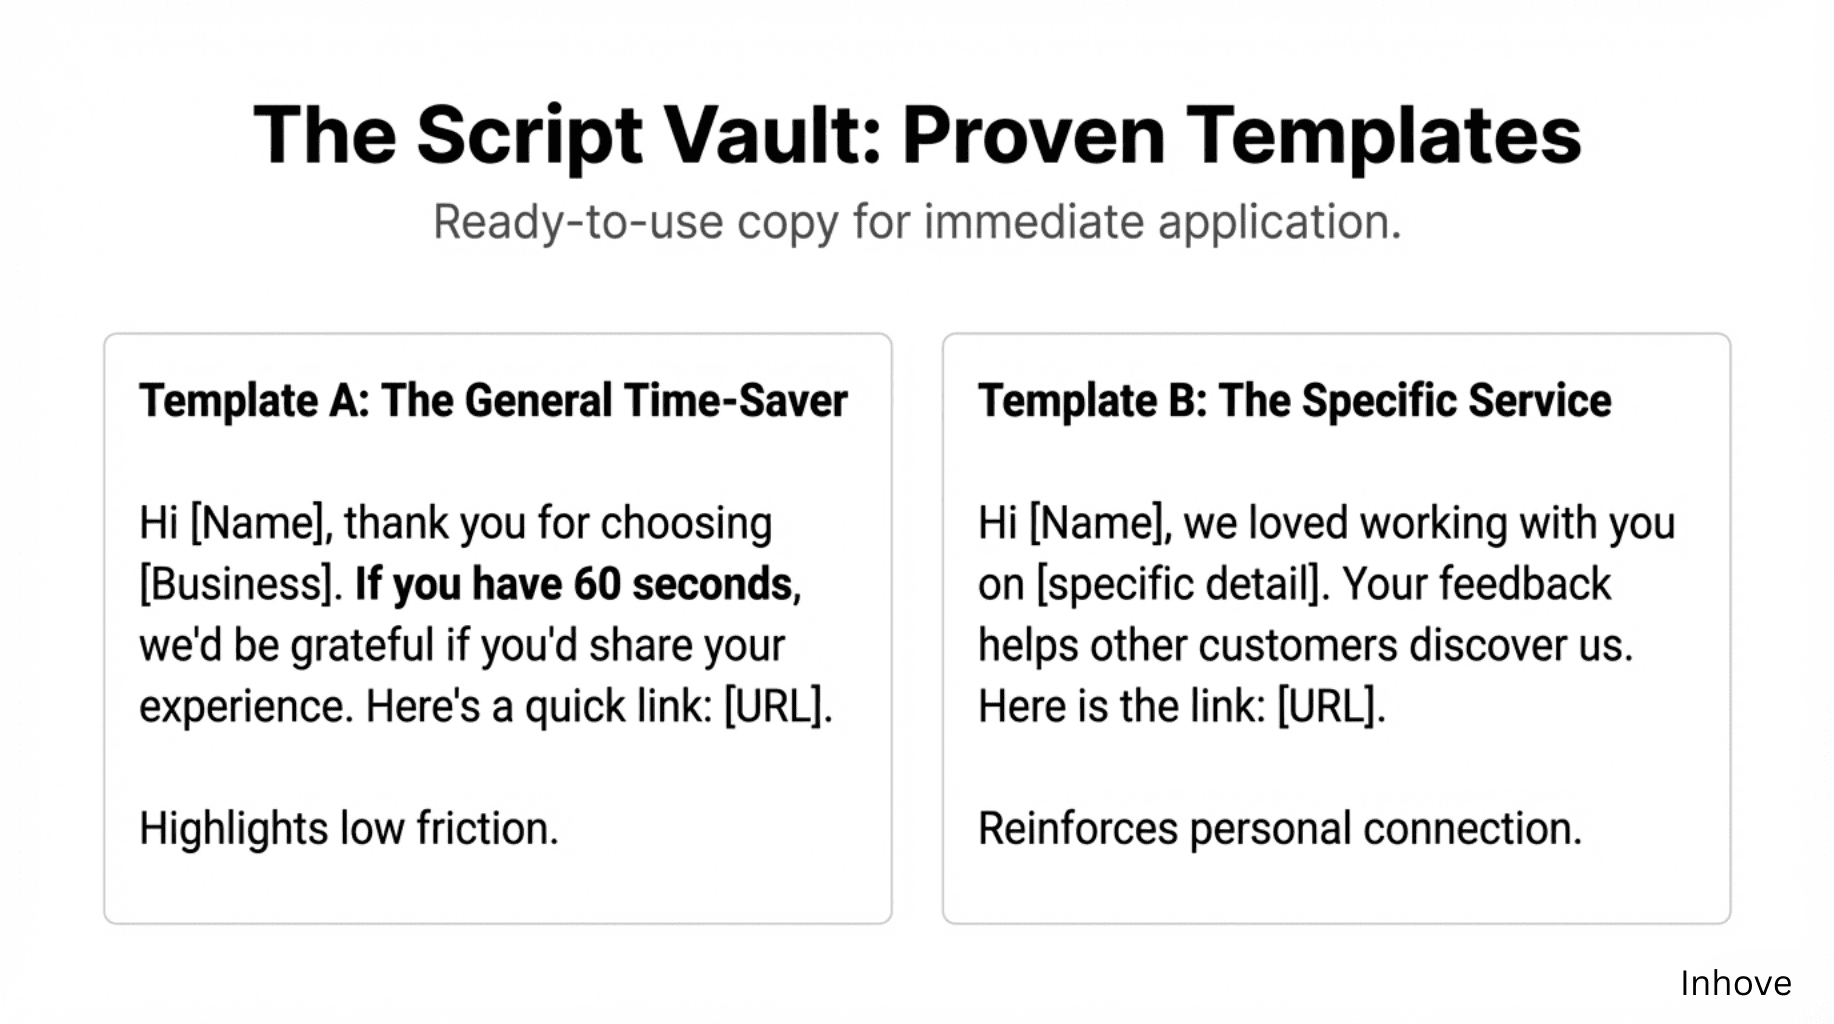Click "thank you for choosing" in Template A
1834x1024 pixels.
pos(558,523)
